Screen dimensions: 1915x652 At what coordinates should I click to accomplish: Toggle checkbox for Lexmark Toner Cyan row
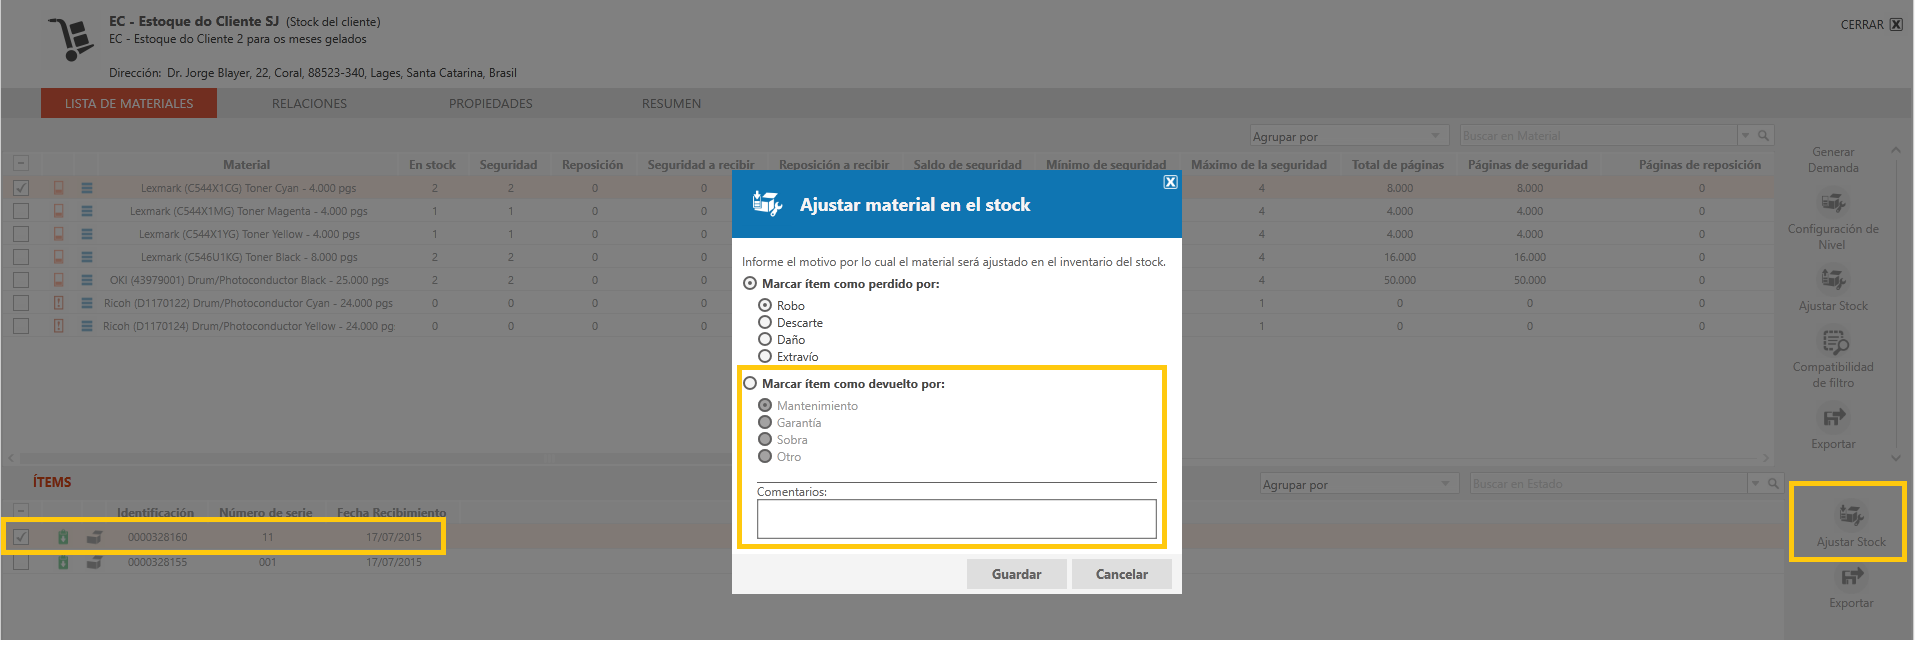21,188
